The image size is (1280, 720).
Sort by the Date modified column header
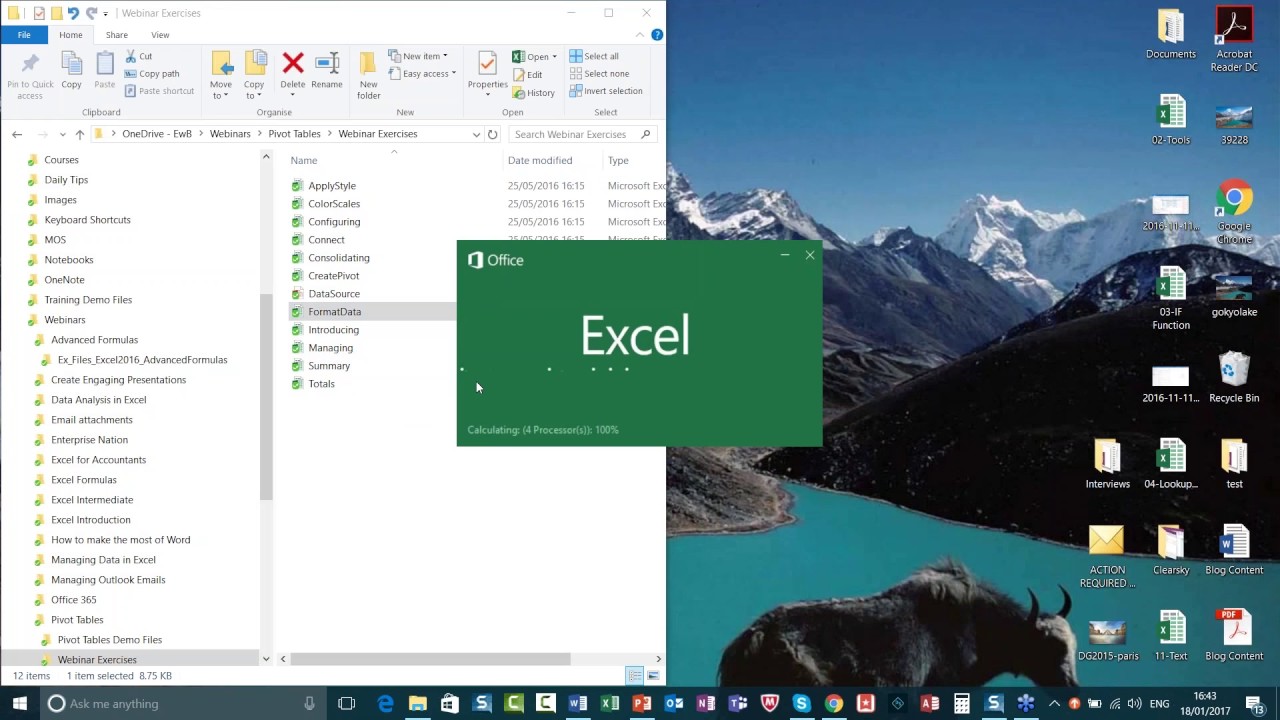click(540, 160)
